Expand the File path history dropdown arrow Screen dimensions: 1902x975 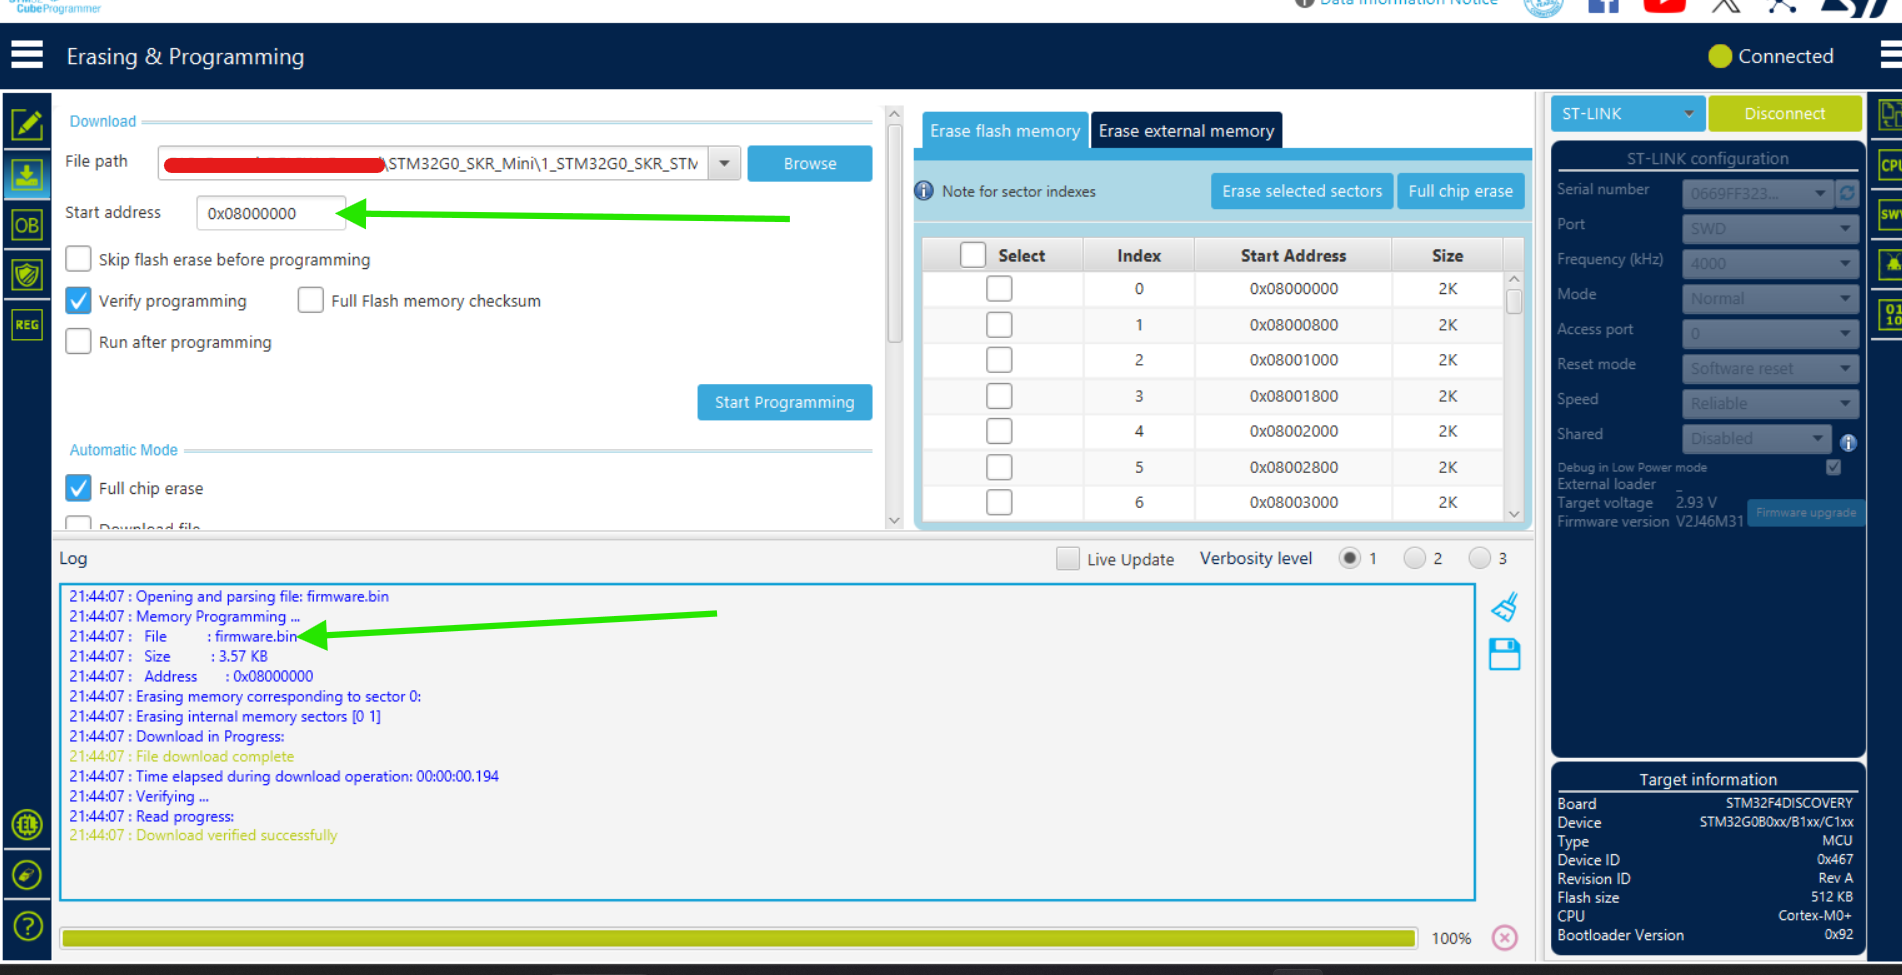point(724,163)
